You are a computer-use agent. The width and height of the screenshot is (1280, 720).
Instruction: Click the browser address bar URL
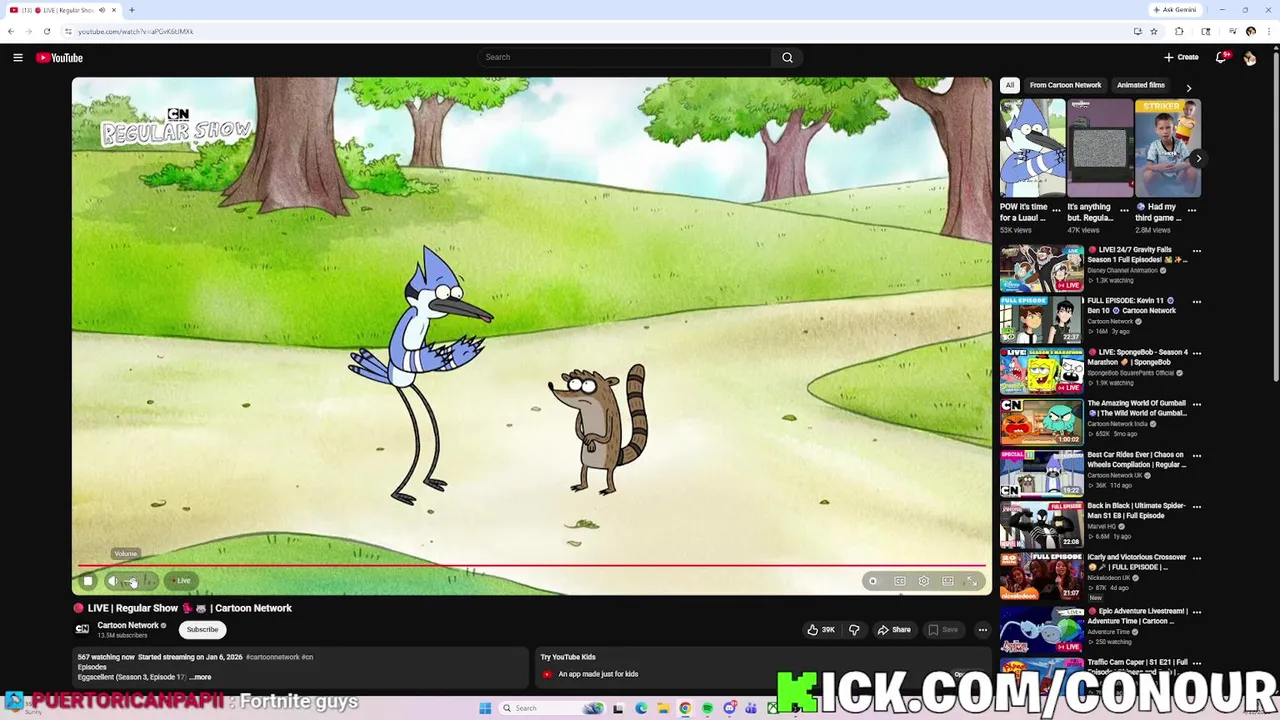pos(136,31)
